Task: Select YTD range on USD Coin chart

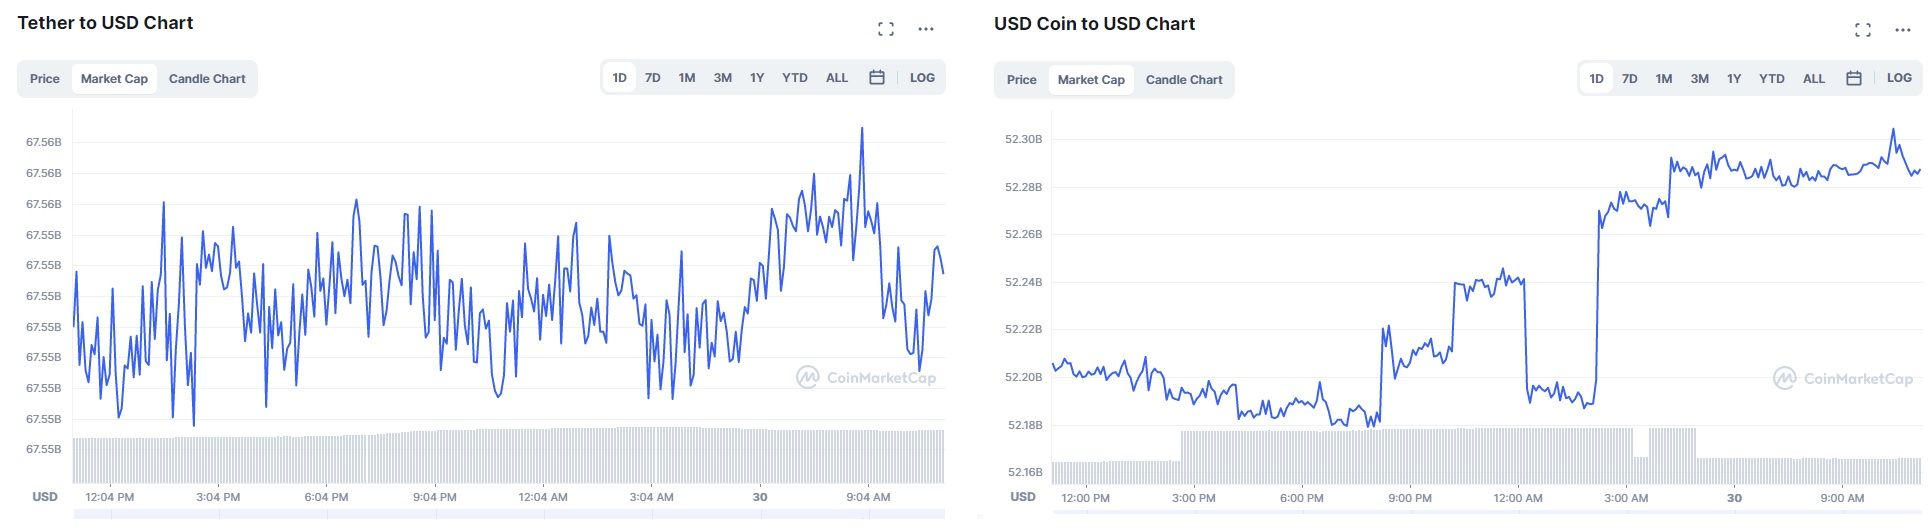Action: (x=1772, y=79)
